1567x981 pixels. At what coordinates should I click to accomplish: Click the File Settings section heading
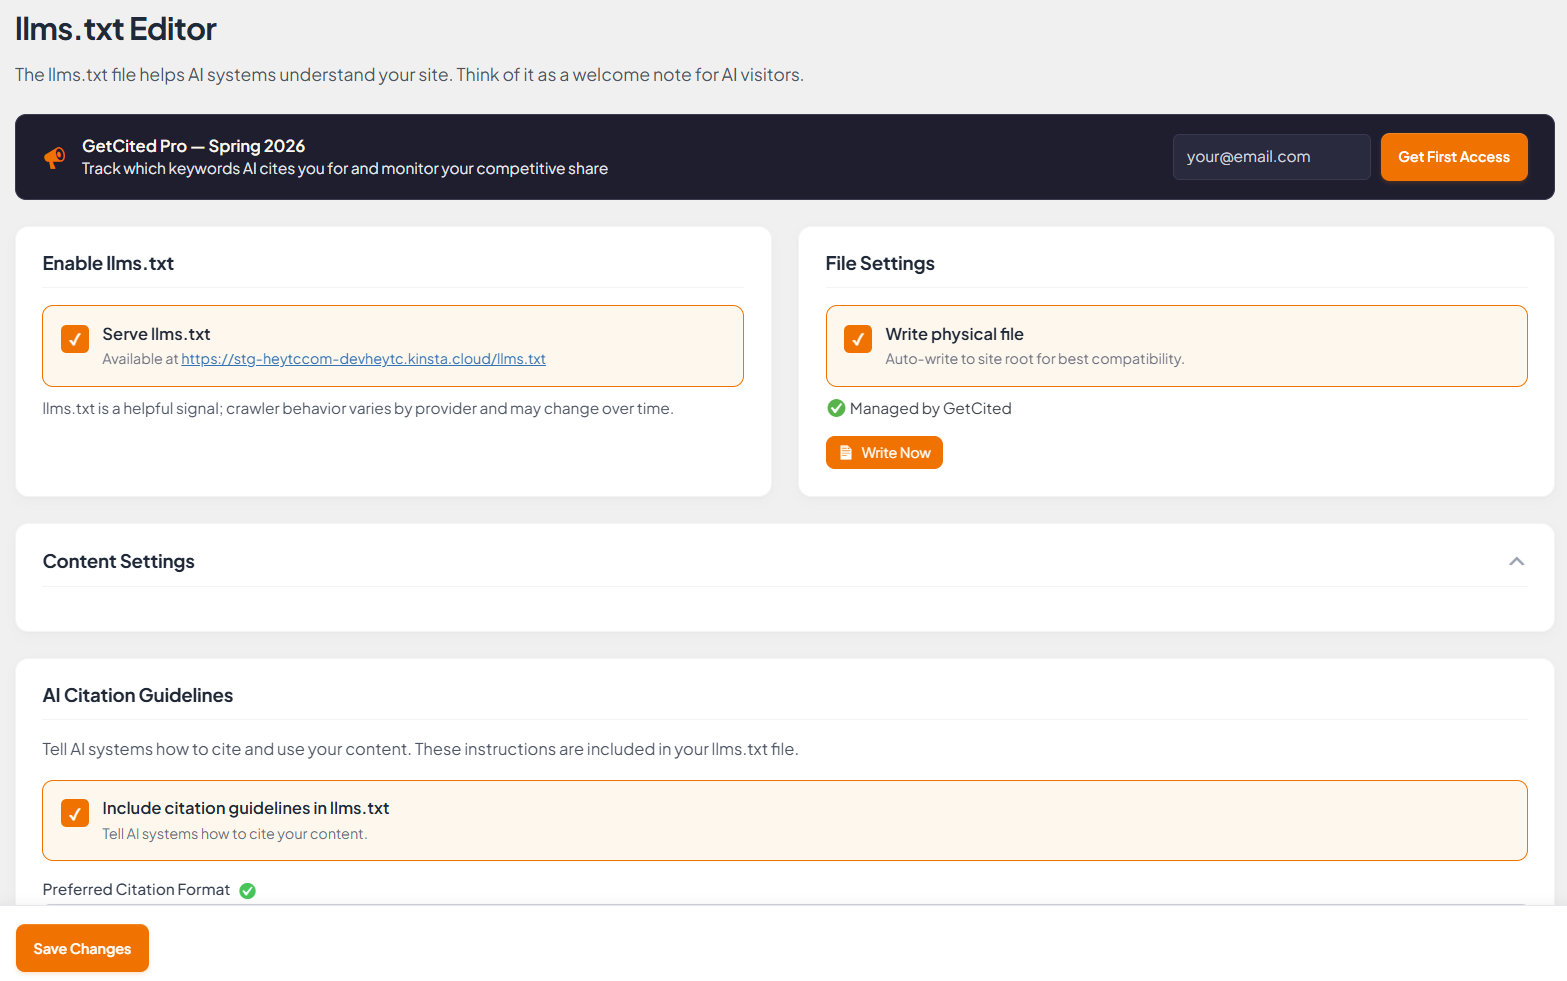pos(880,264)
